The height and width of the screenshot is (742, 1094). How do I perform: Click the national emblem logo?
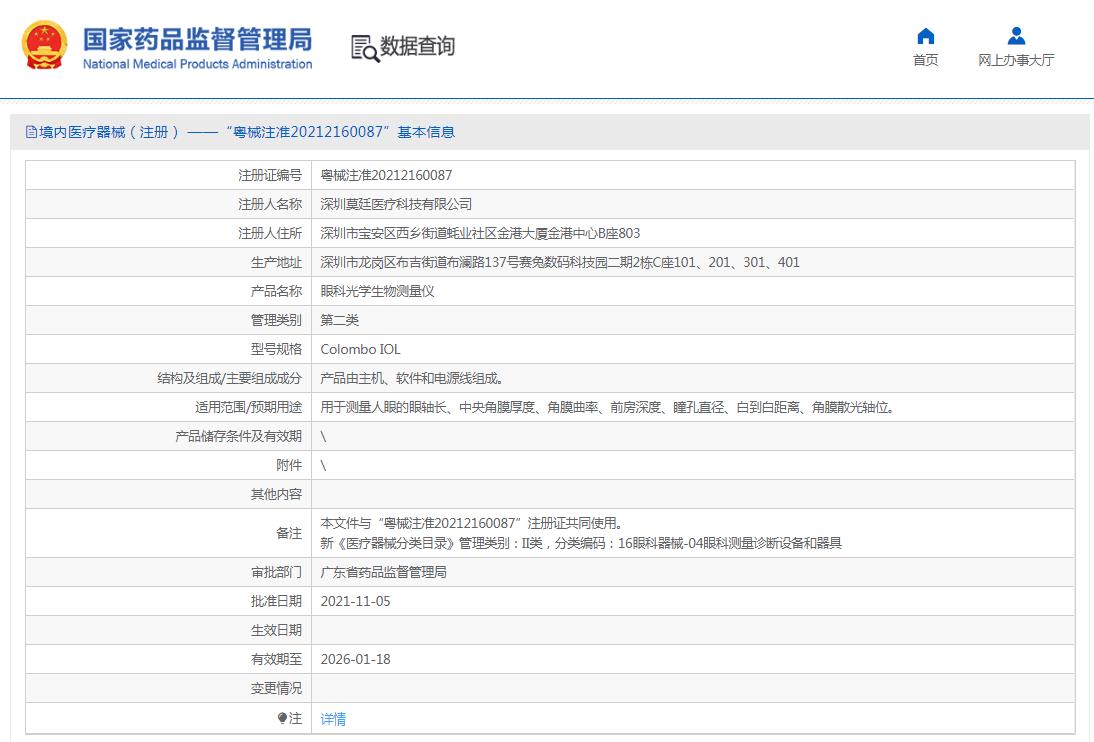(x=45, y=45)
